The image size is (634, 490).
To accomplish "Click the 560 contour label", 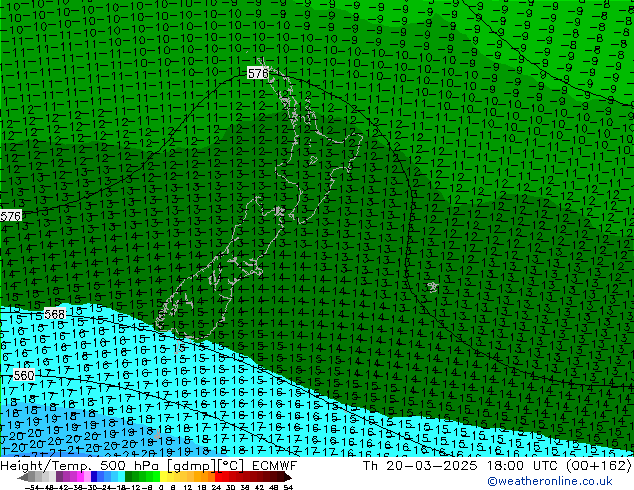I will (x=24, y=376).
